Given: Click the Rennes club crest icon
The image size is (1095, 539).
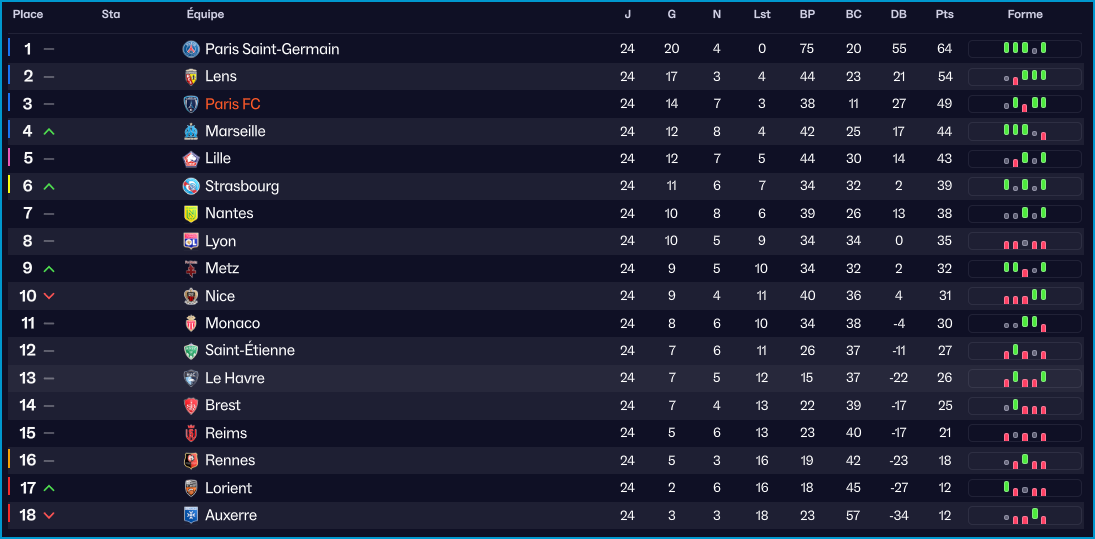Looking at the screenshot, I should pos(191,460).
